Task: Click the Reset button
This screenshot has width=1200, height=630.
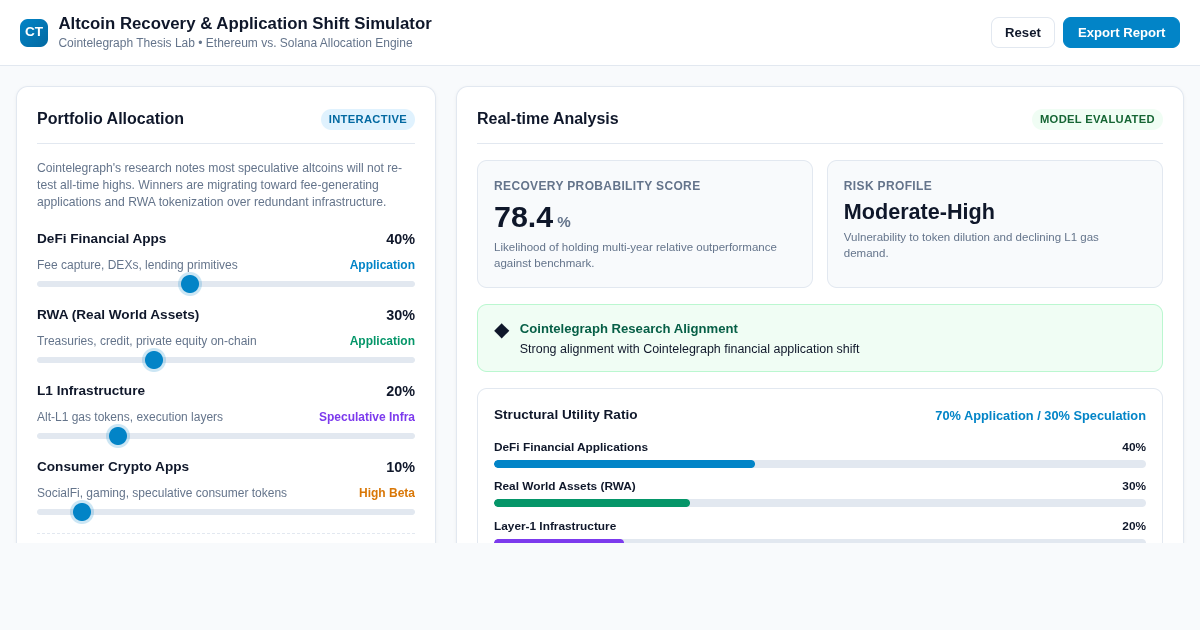Action: (1023, 32)
